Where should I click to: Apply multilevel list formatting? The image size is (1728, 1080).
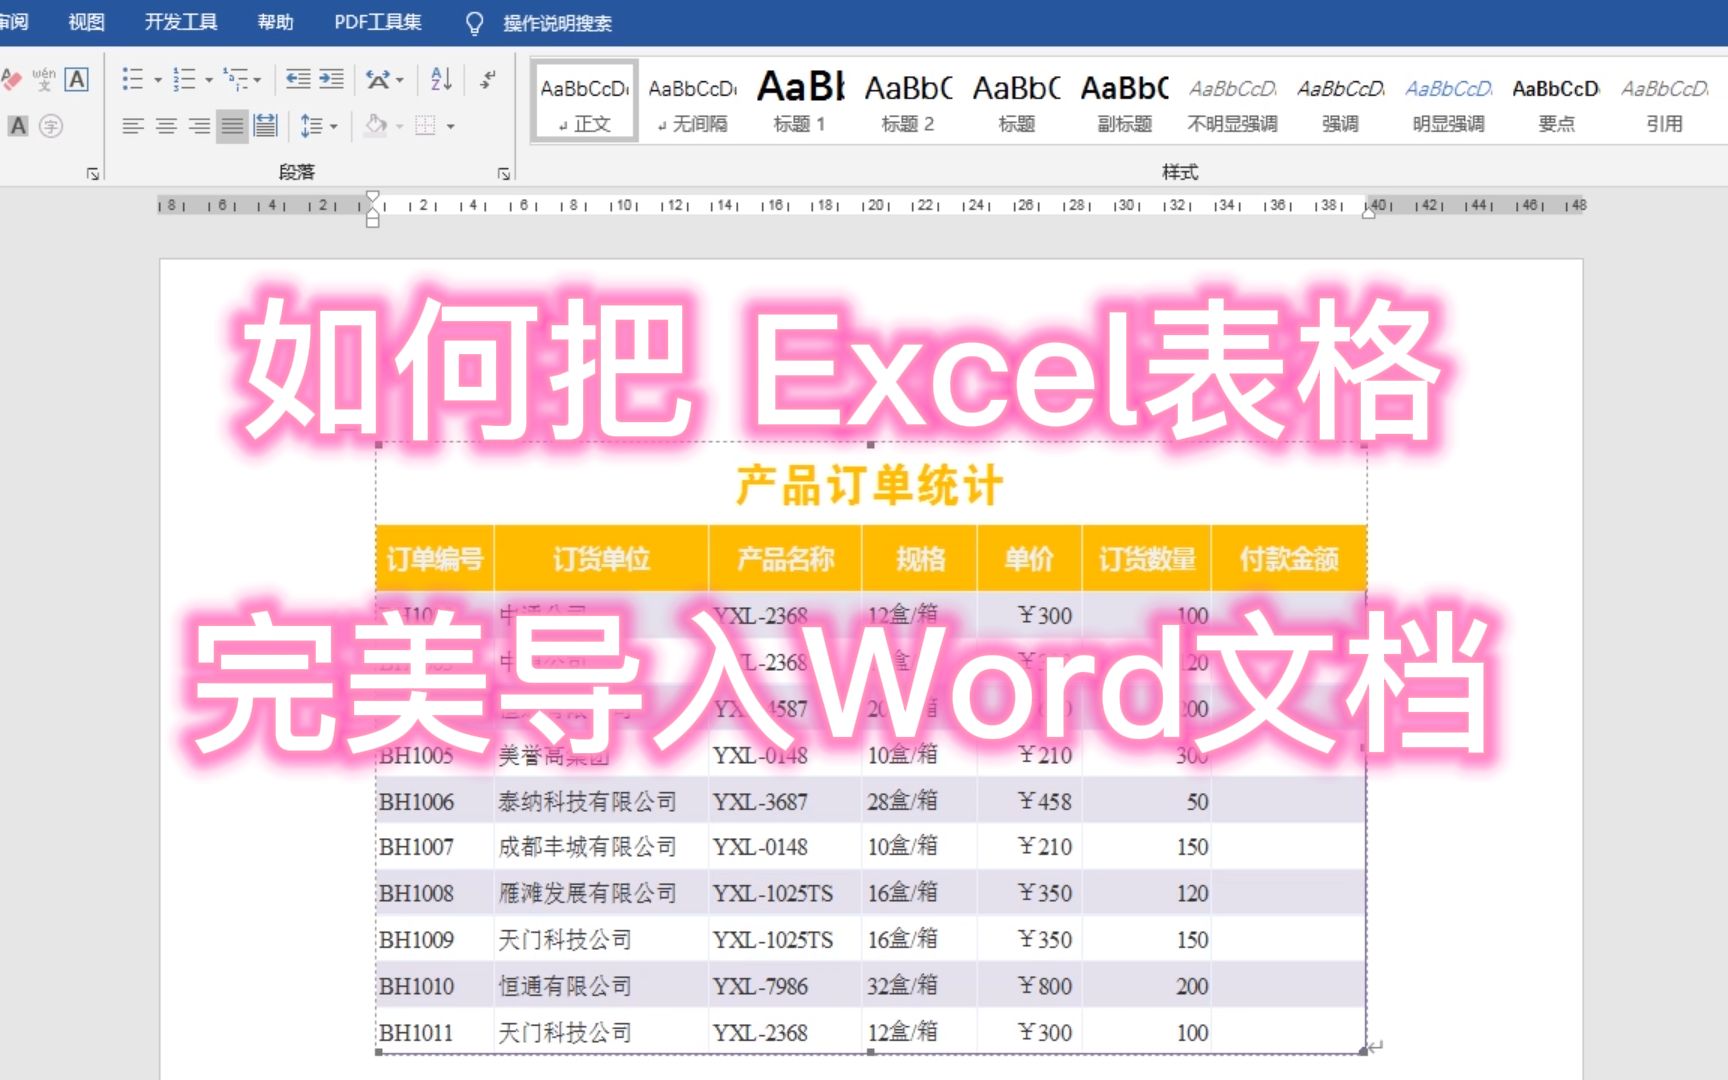[x=235, y=79]
